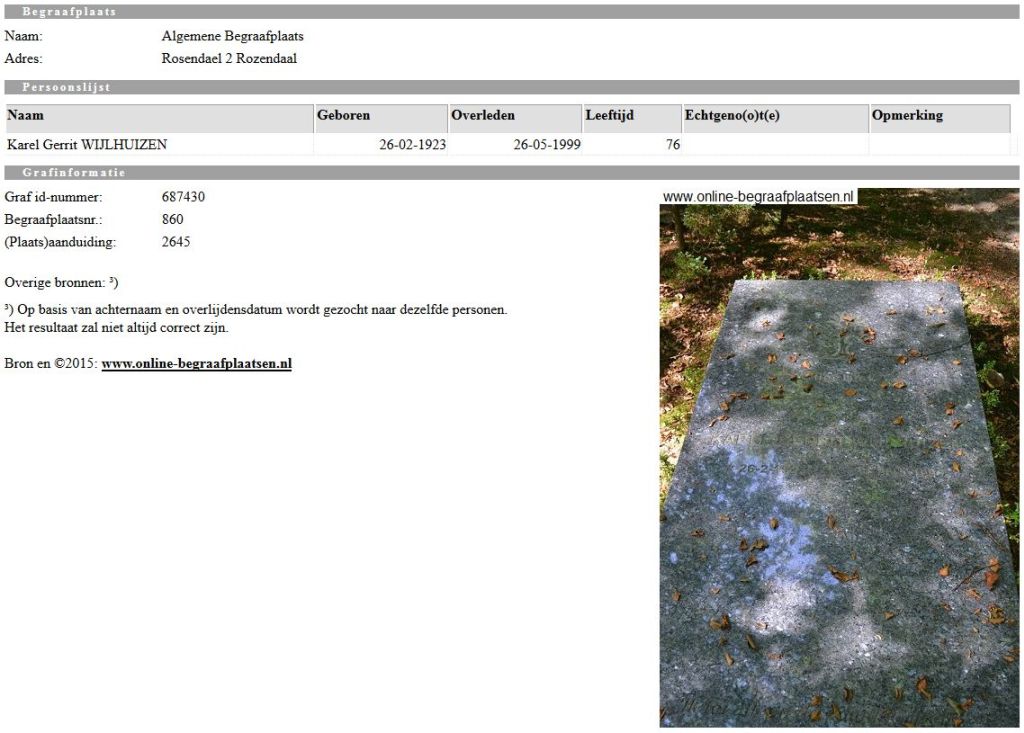
Task: Click the Leeftijd column header
Action: pos(632,118)
